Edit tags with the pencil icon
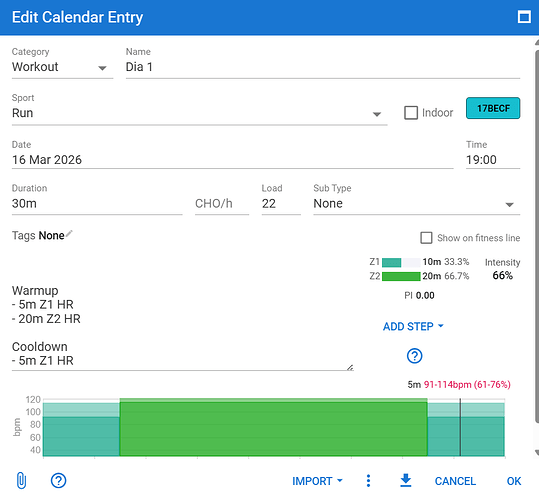This screenshot has width=539, height=500. (69, 234)
